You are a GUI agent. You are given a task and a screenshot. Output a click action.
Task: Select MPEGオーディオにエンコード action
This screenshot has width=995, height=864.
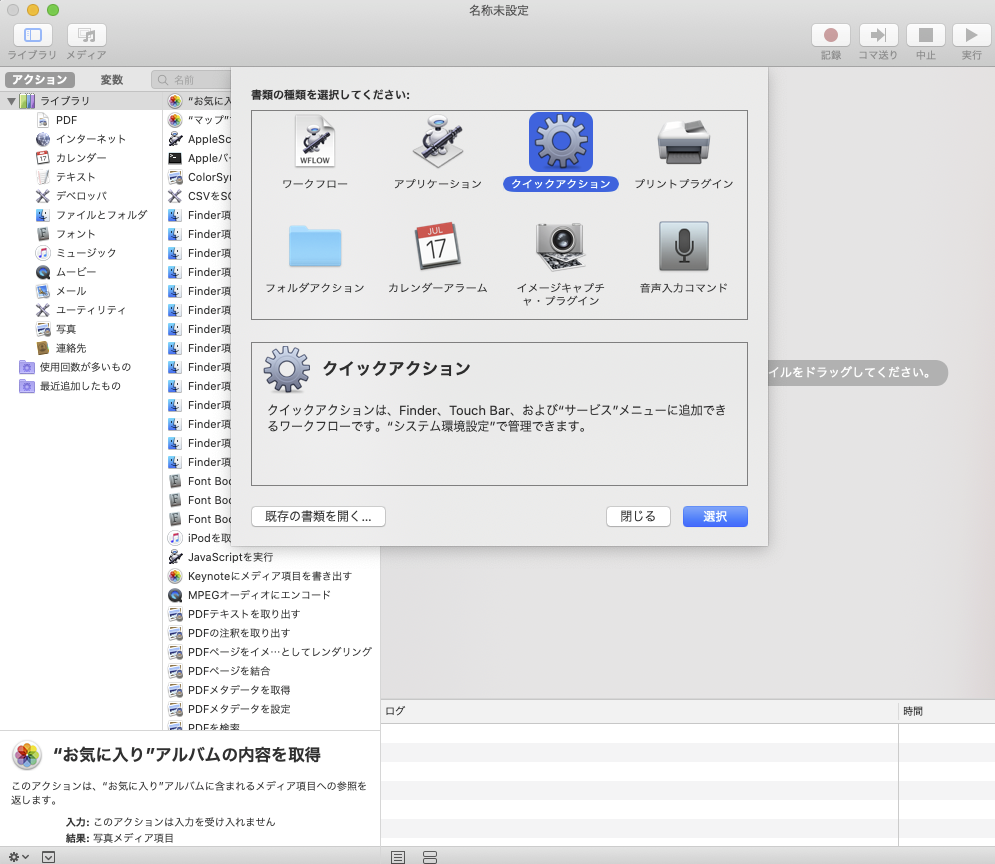[x=259, y=595]
